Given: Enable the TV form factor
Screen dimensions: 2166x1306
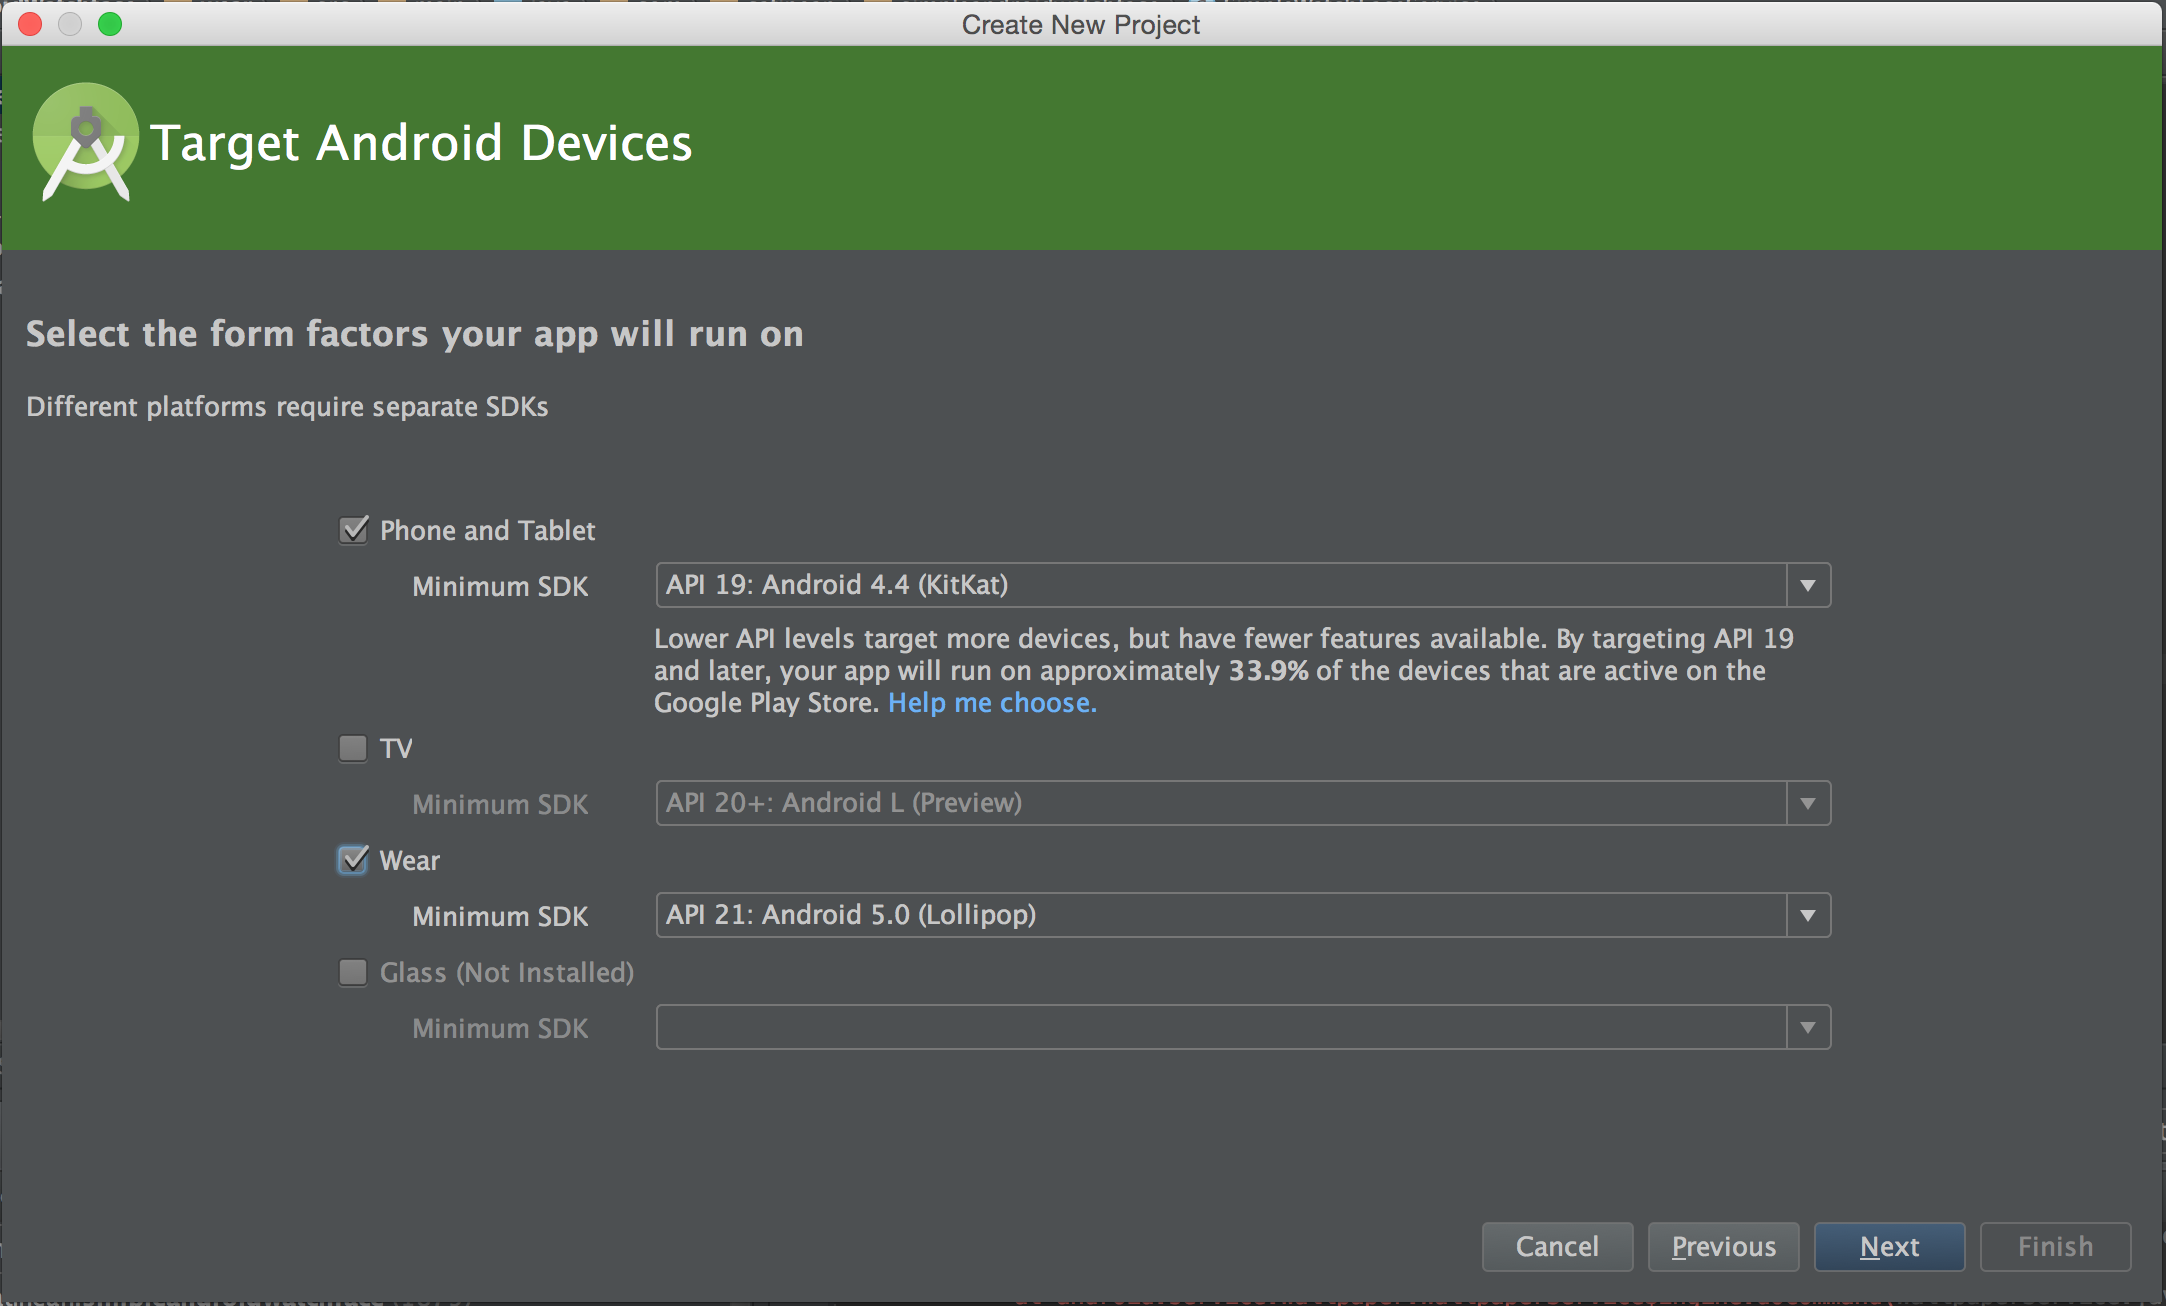Looking at the screenshot, I should pos(352,748).
